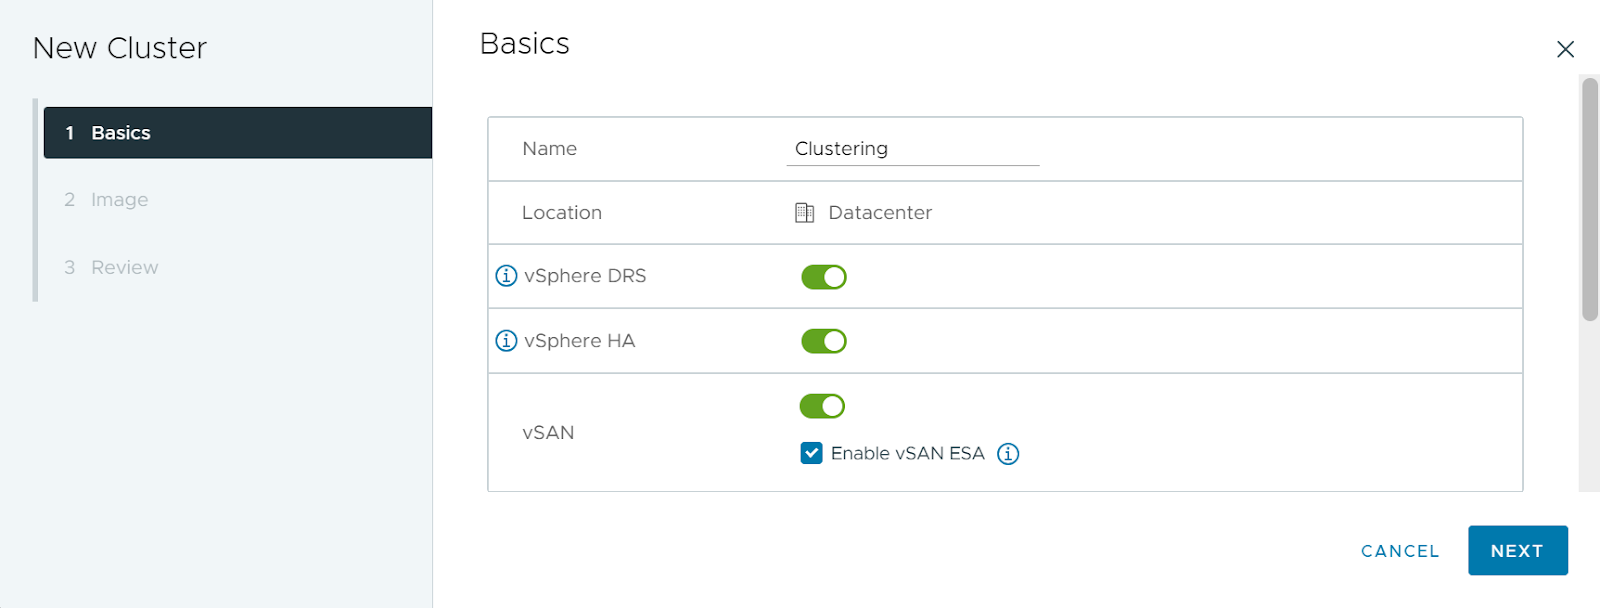
Task: Click the Name field label
Action: (549, 149)
